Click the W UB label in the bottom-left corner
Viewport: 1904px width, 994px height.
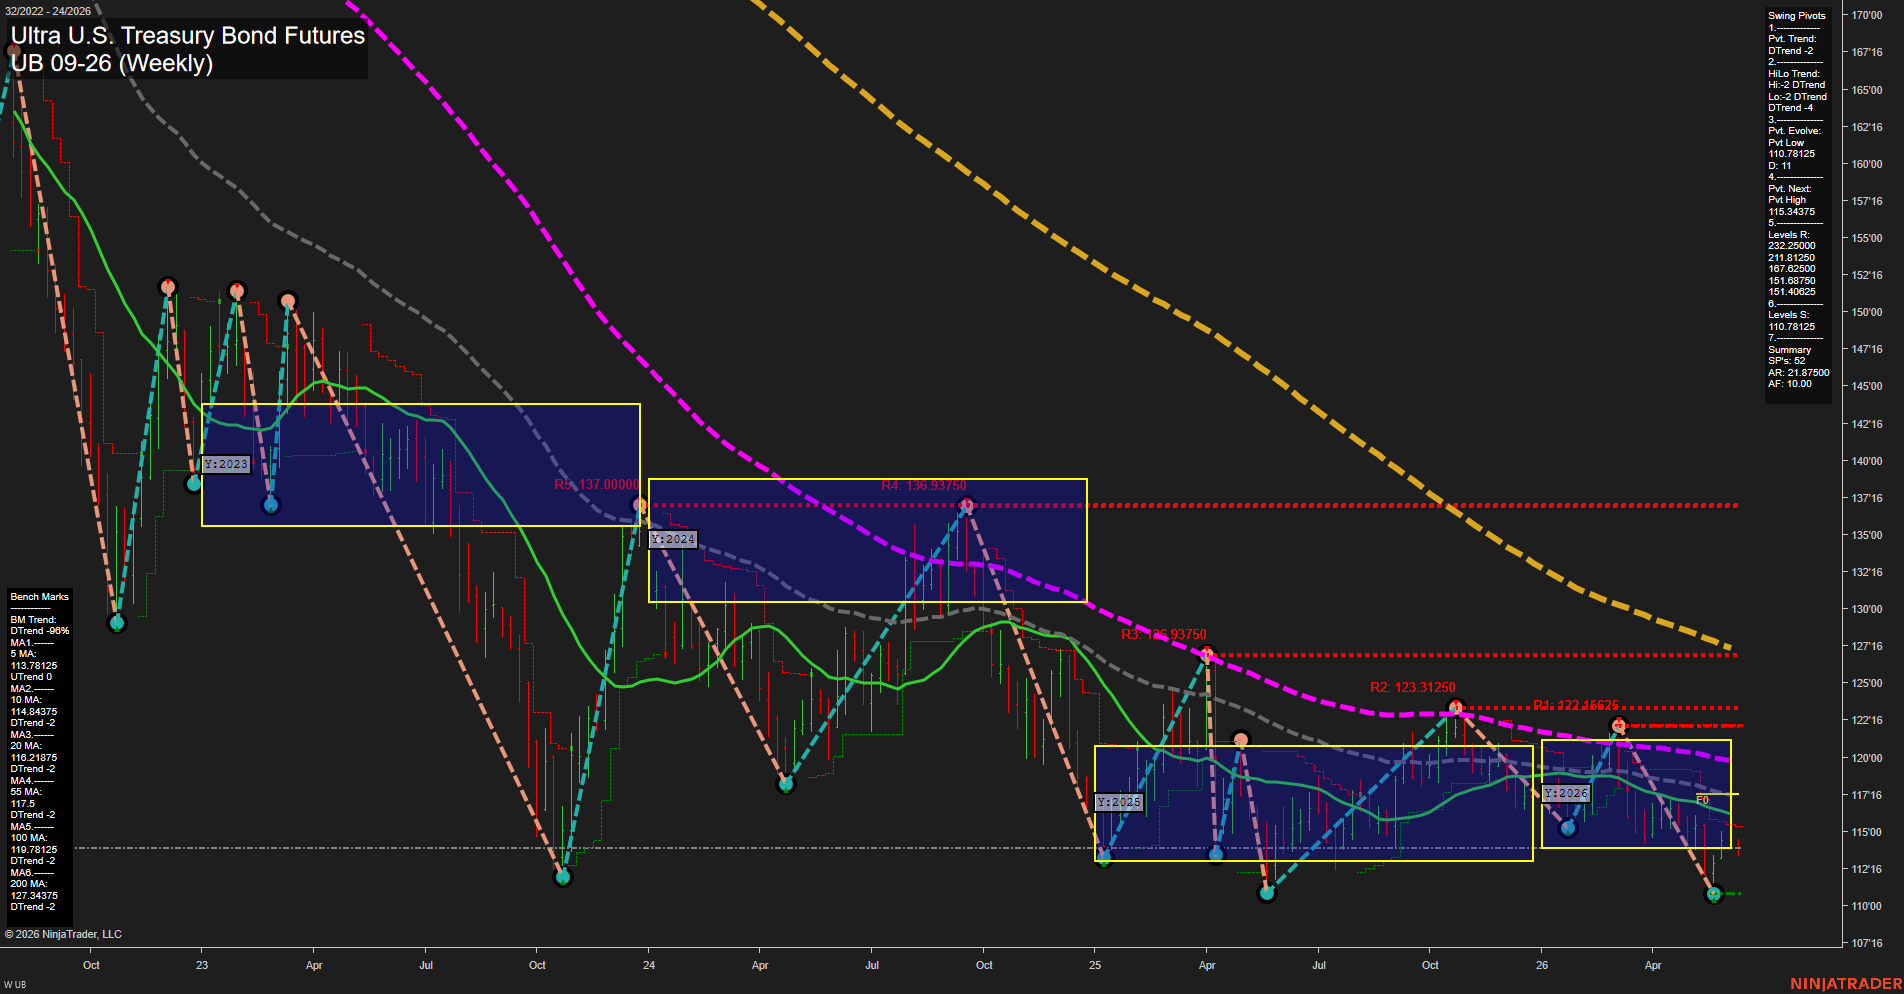pyautogui.click(x=15, y=985)
